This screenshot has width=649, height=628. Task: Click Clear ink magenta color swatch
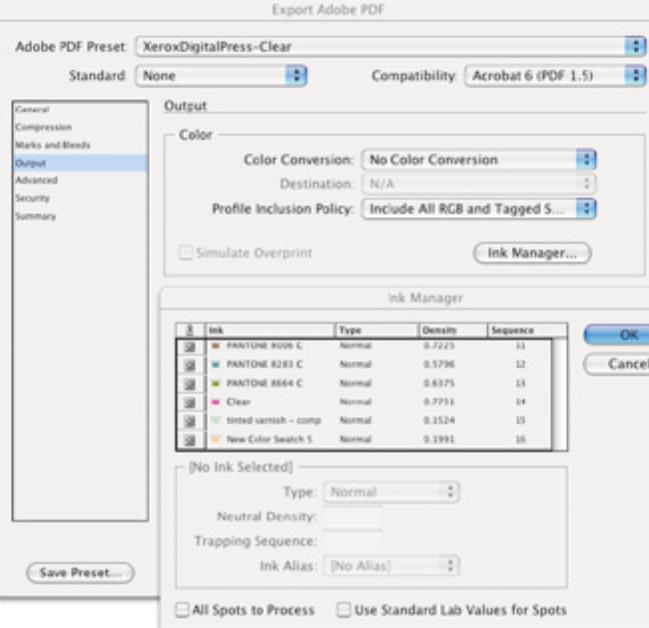tap(215, 402)
